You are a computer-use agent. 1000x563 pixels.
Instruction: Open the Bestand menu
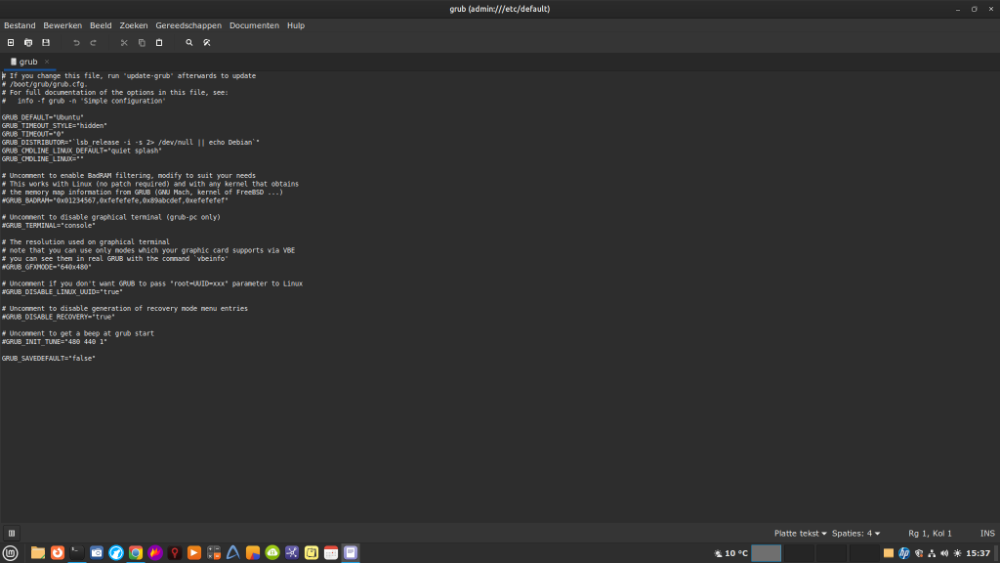click(x=20, y=25)
